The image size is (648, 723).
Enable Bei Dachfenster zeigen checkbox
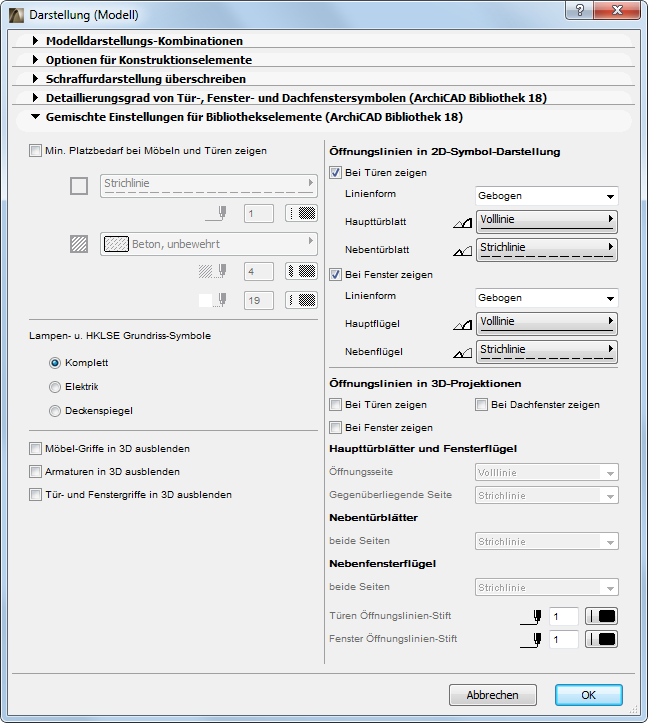[x=482, y=405]
